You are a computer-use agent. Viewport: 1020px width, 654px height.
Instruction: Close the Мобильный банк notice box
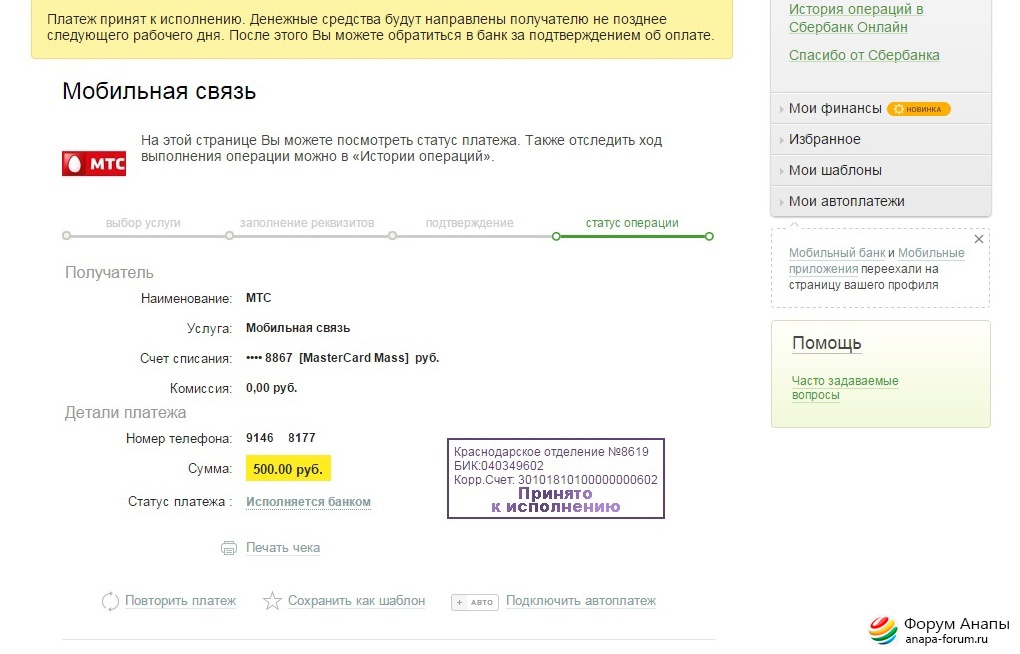tap(978, 239)
